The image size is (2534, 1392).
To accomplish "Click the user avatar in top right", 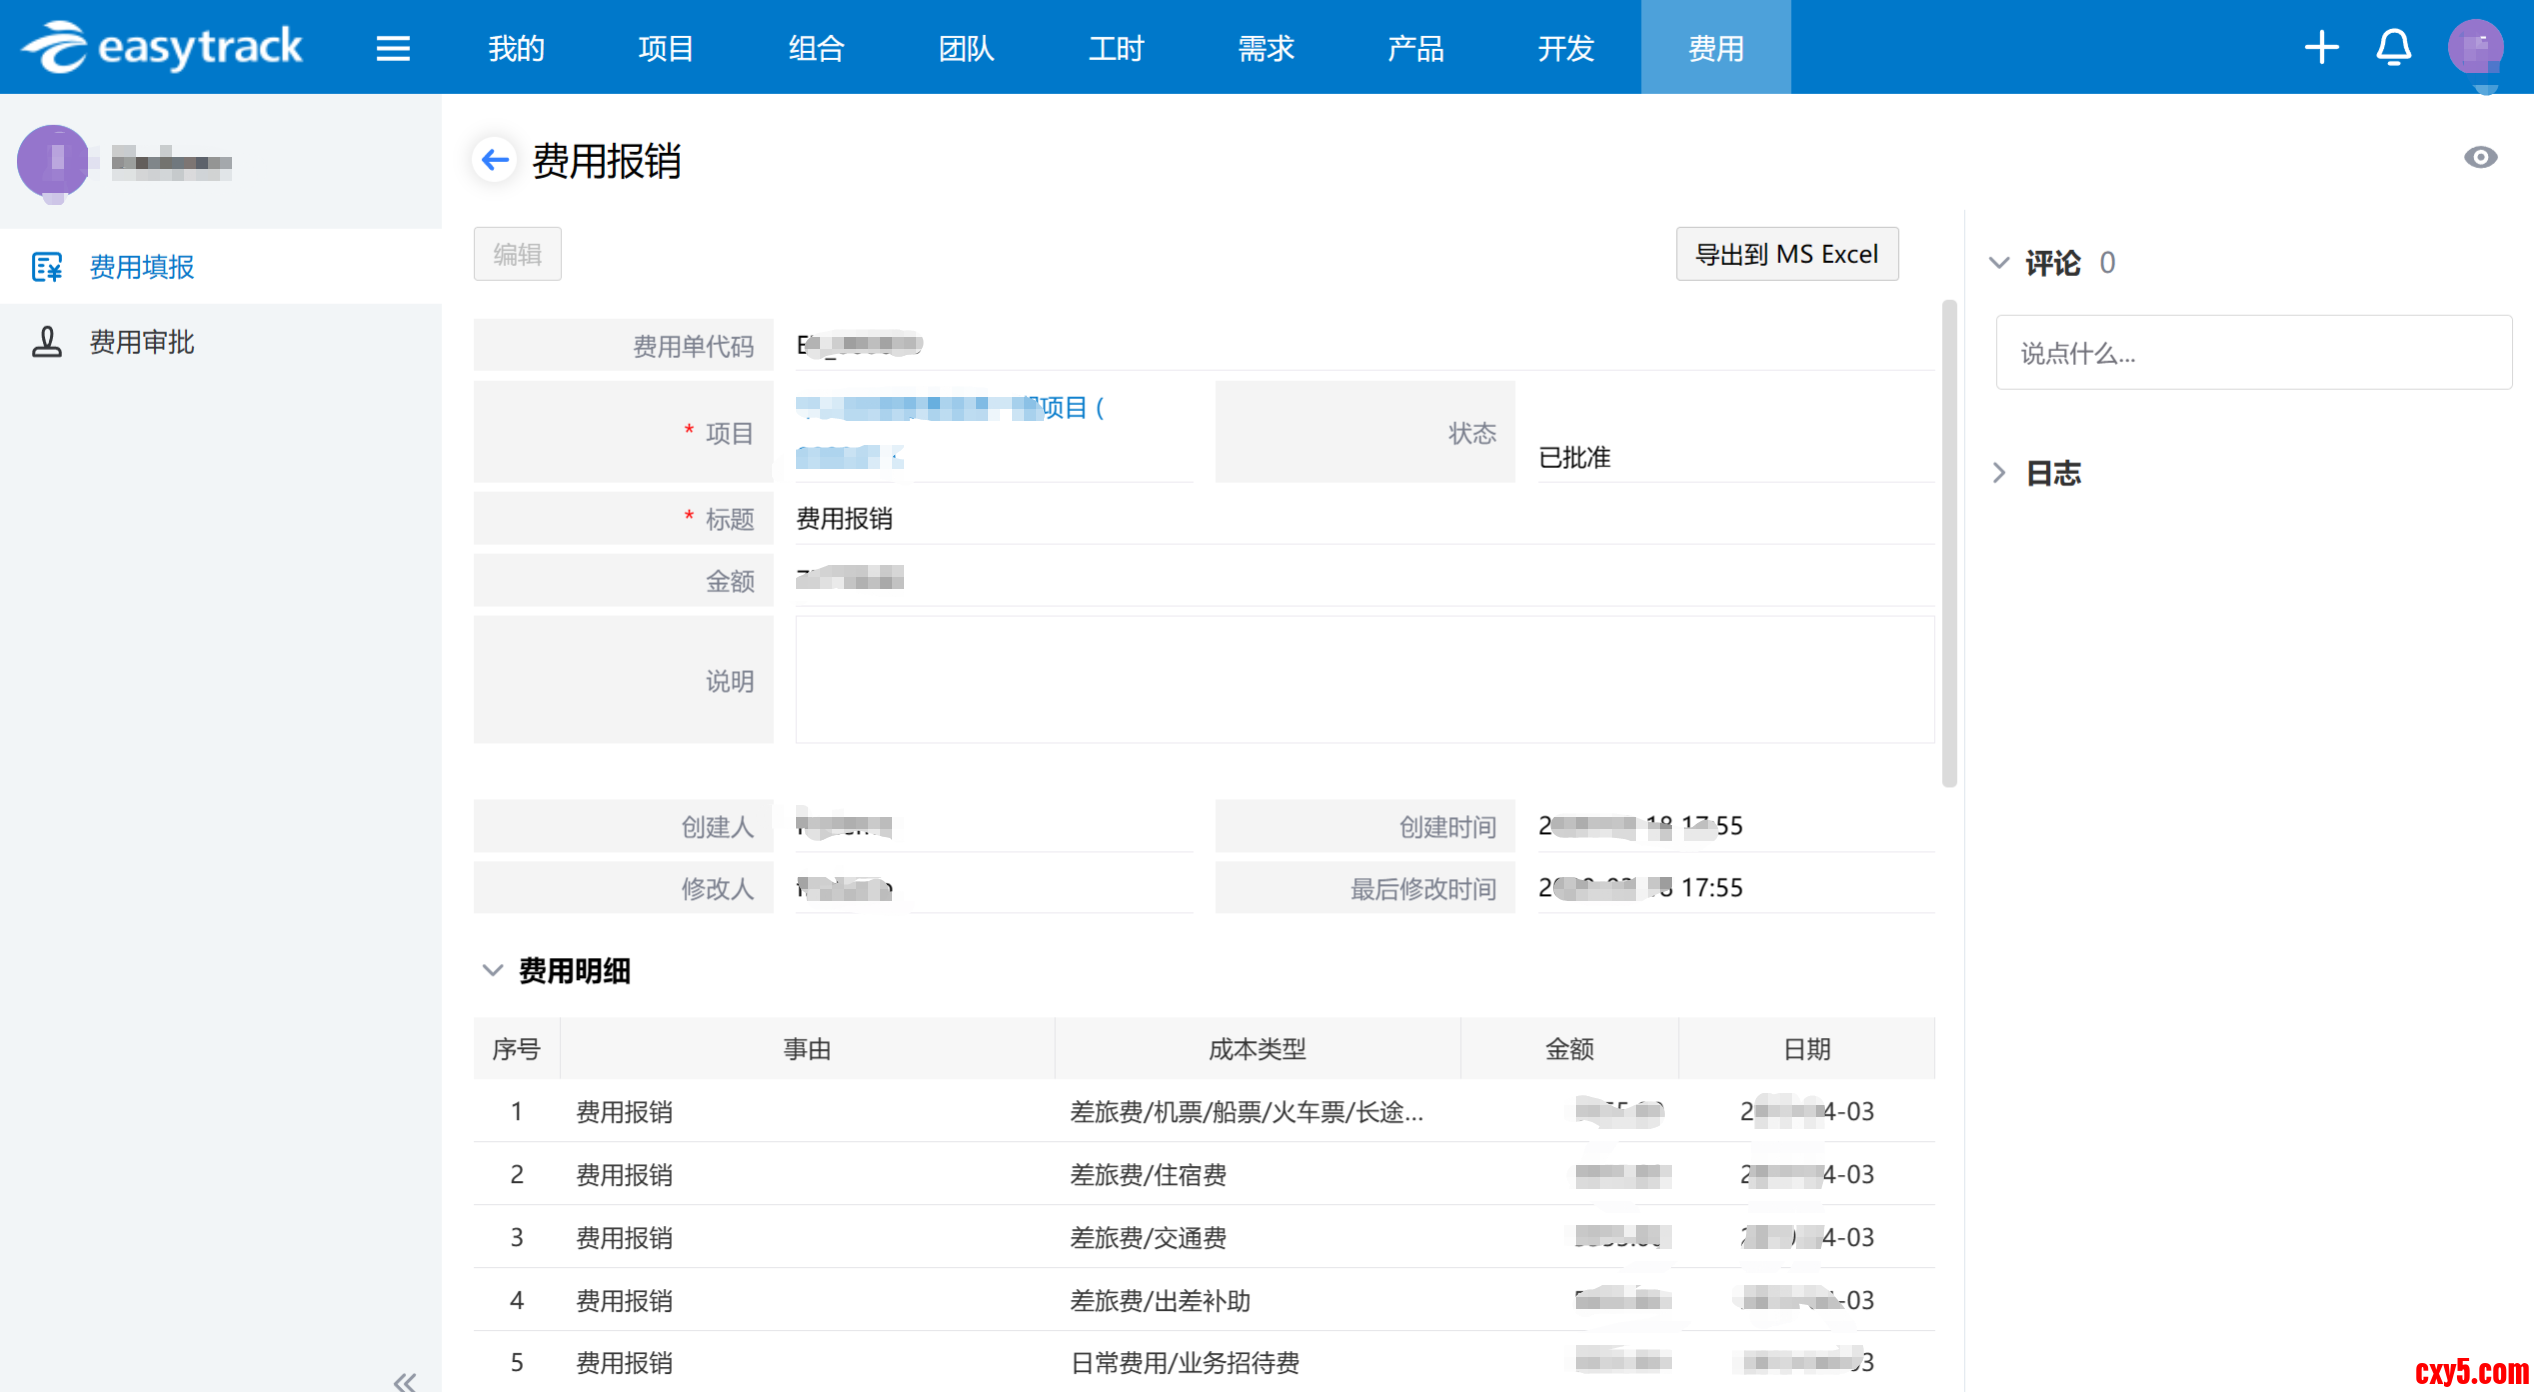I will [x=2475, y=47].
